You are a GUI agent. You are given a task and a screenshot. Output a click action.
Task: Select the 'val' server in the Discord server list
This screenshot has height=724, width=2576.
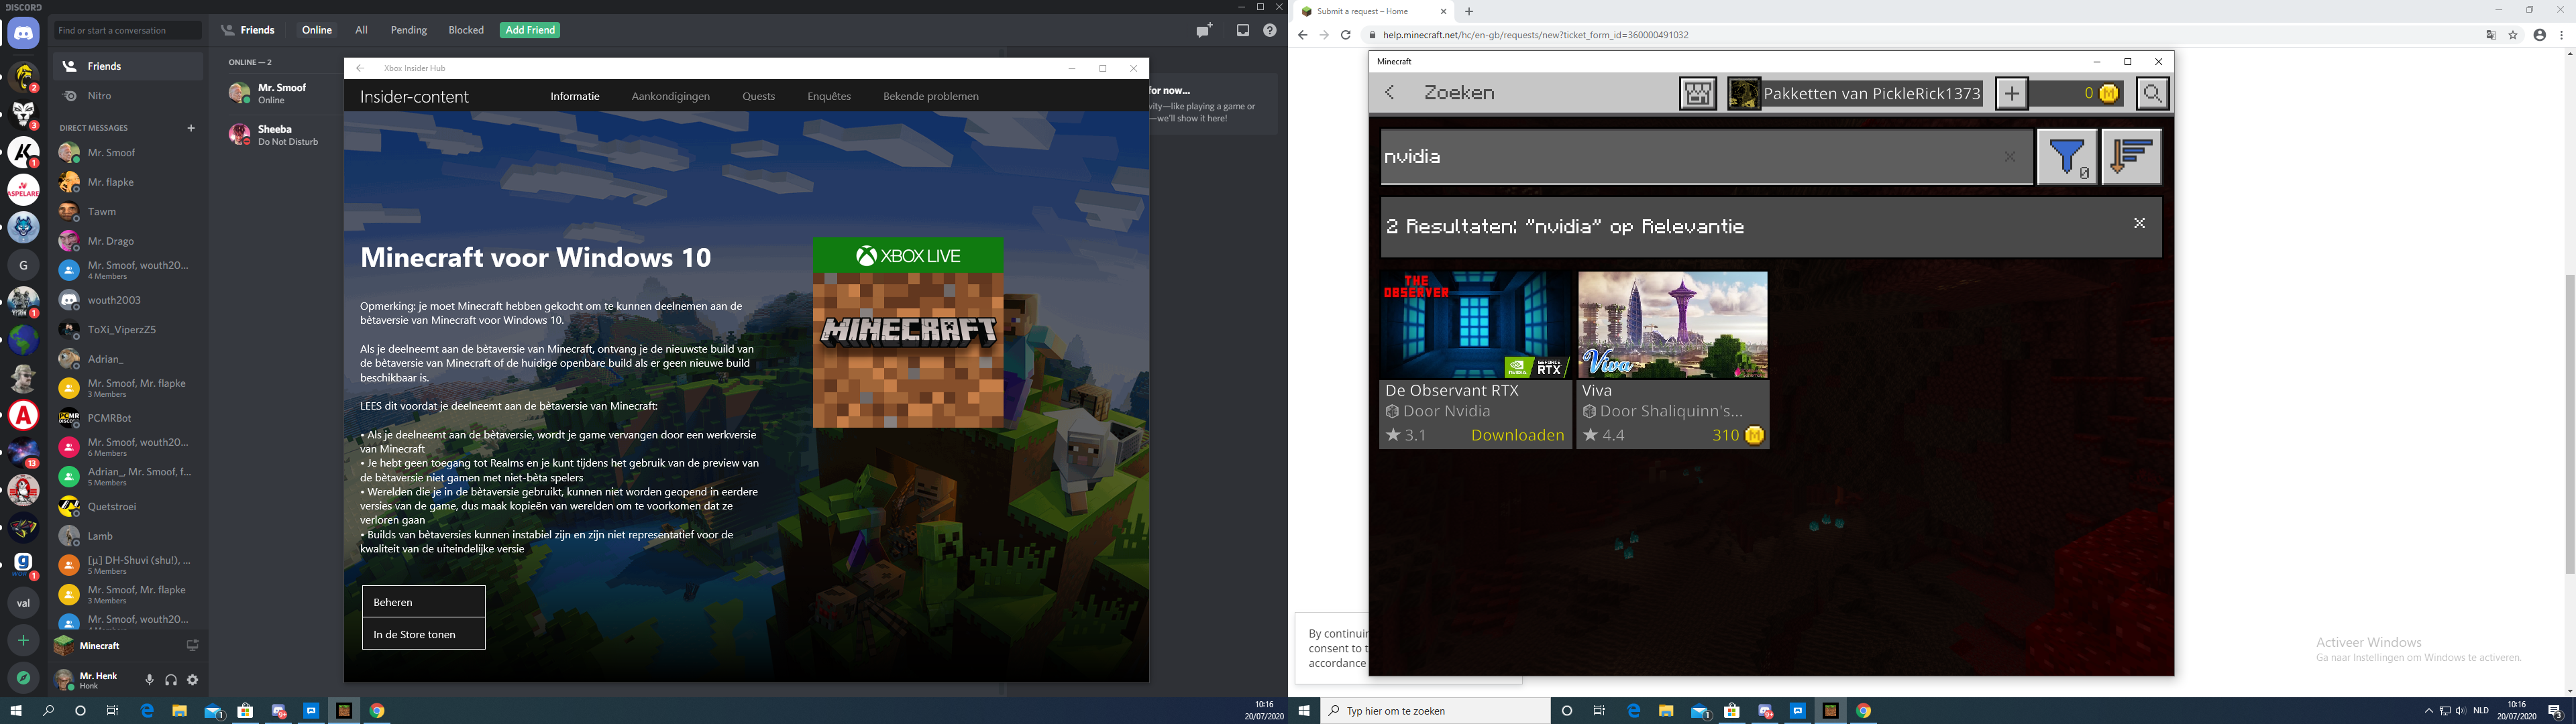(23, 603)
